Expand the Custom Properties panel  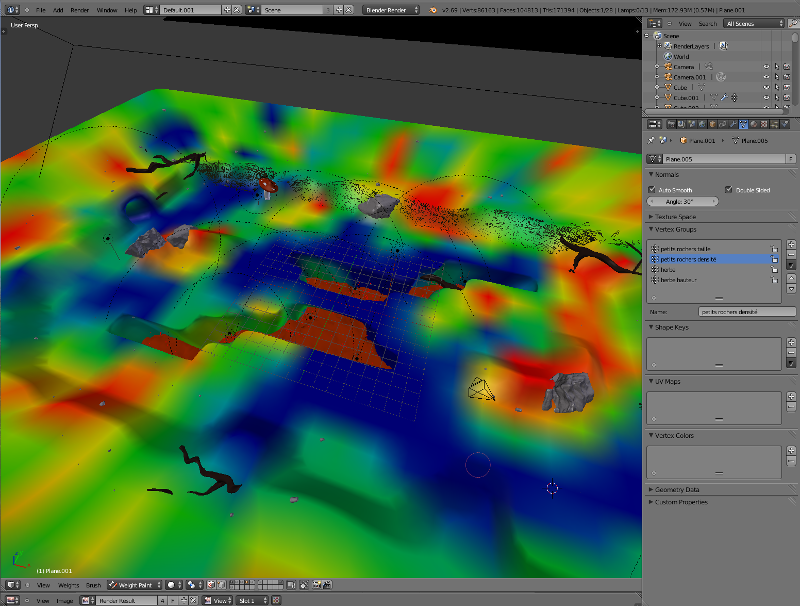[651, 502]
